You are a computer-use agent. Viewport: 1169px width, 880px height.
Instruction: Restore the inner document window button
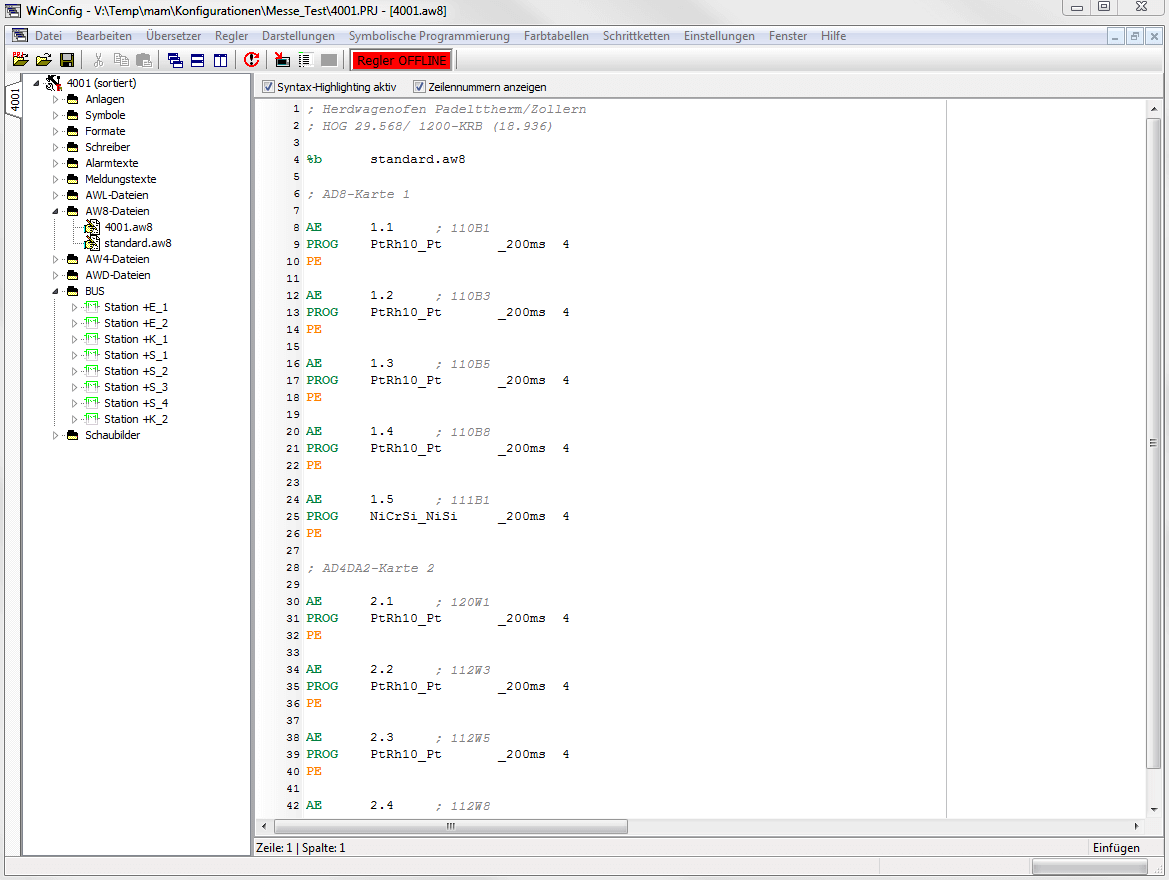point(1135,36)
